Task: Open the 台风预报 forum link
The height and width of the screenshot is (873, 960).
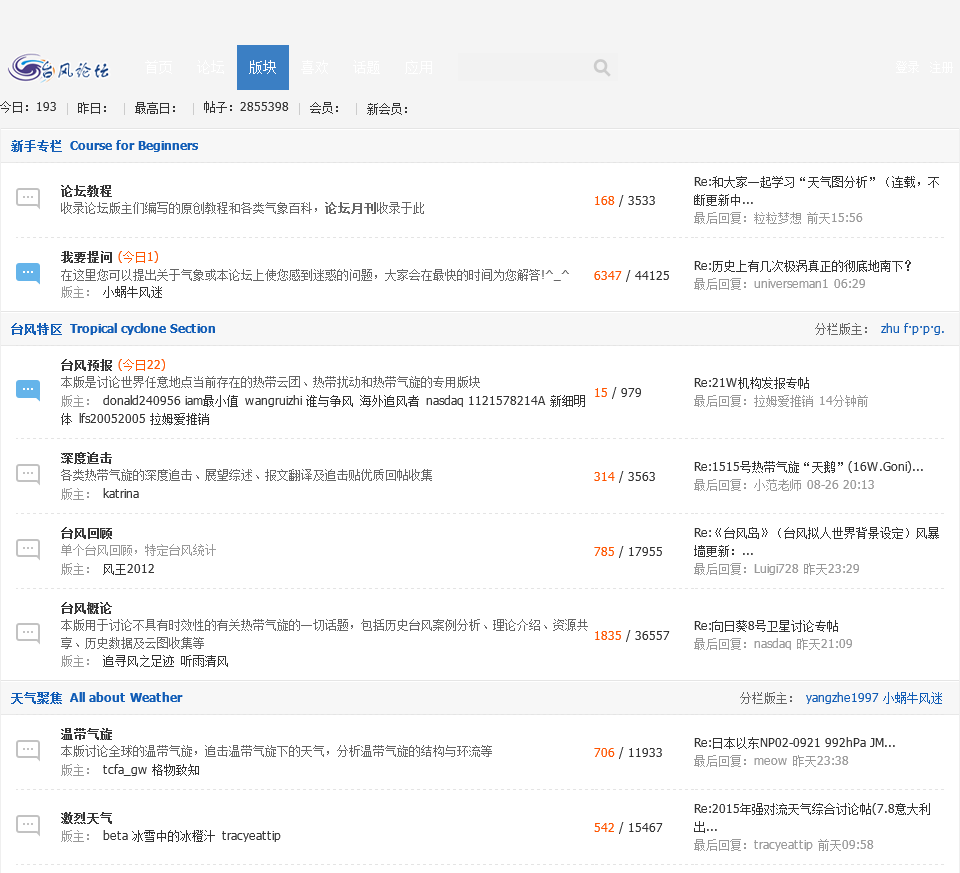Action: (x=86, y=365)
